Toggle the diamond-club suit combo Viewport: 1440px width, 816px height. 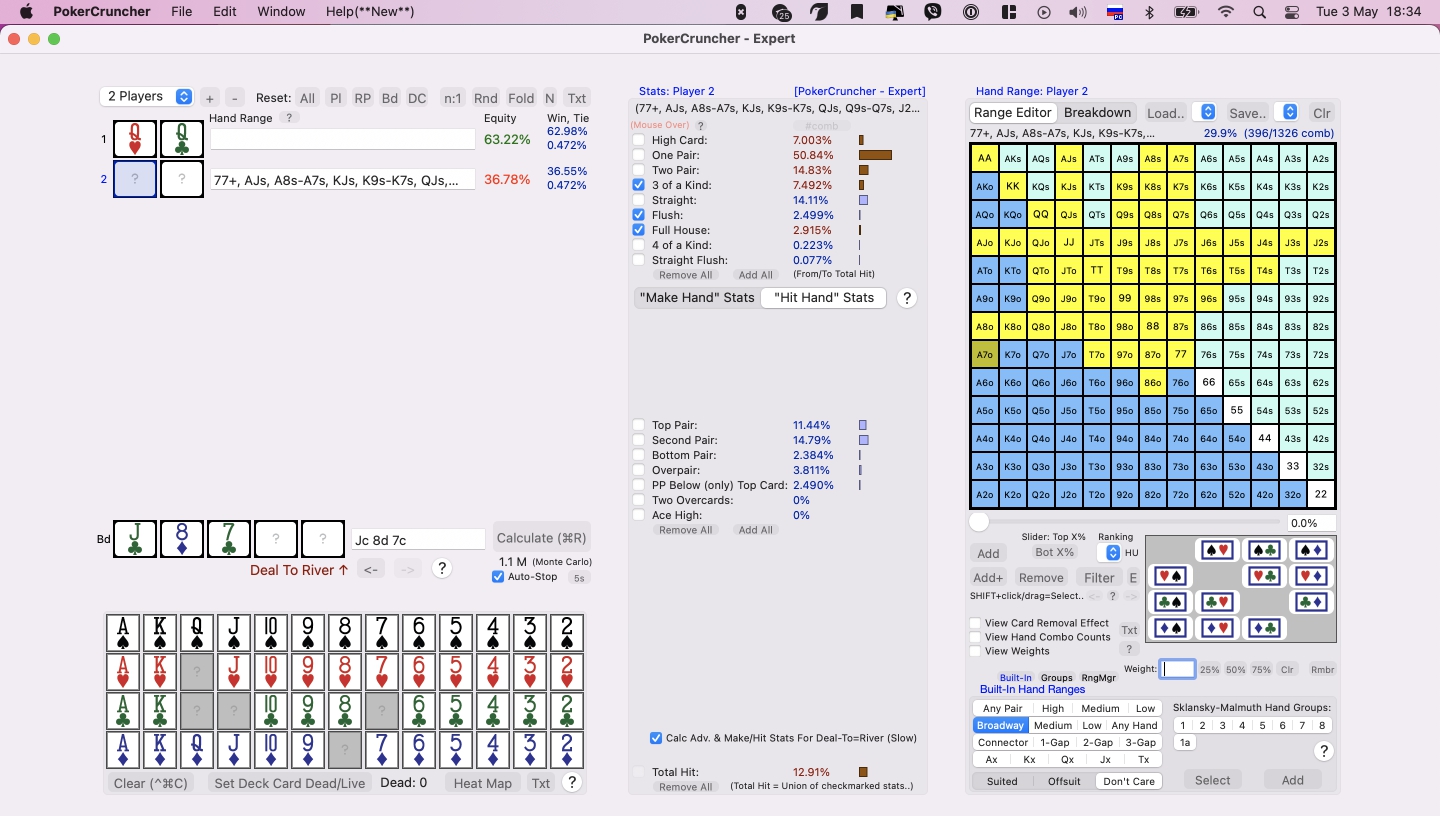pyautogui.click(x=1263, y=628)
